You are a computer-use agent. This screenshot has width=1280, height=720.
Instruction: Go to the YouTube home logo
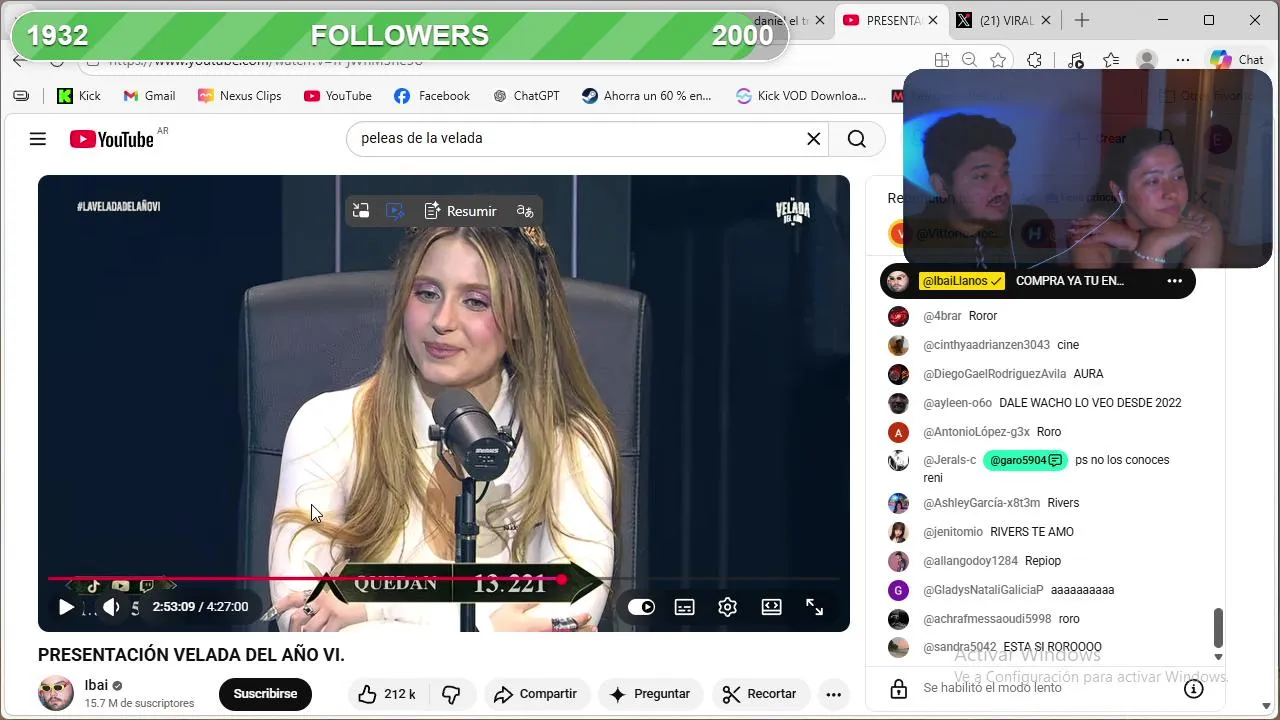pos(112,139)
